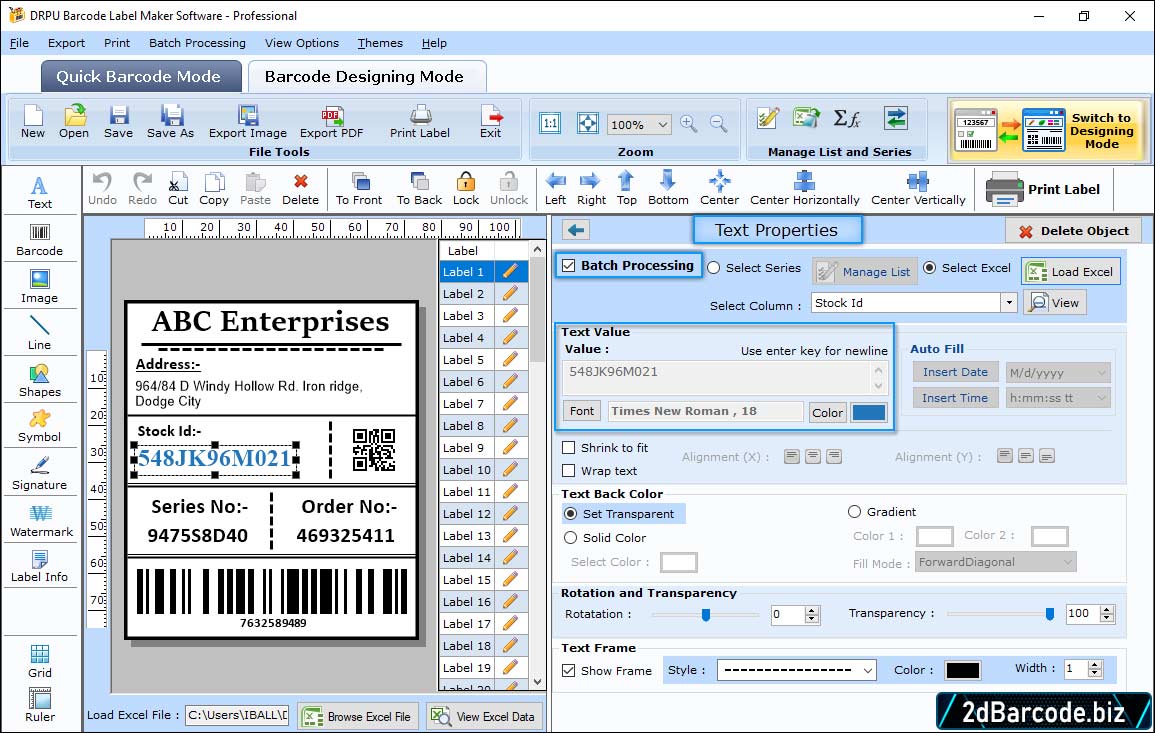Create a New label file
Viewport: 1155px width, 733px height.
[x=32, y=122]
